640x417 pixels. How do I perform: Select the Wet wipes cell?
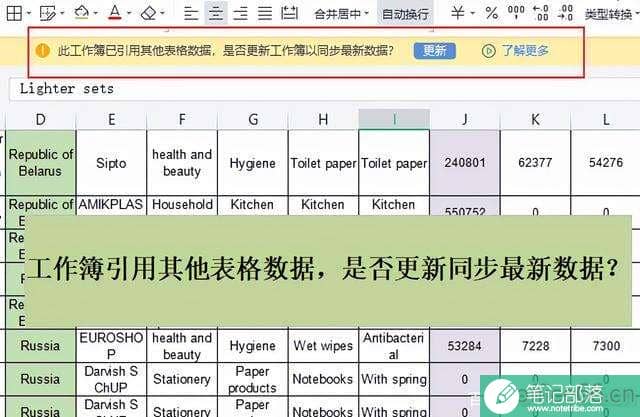tap(323, 346)
